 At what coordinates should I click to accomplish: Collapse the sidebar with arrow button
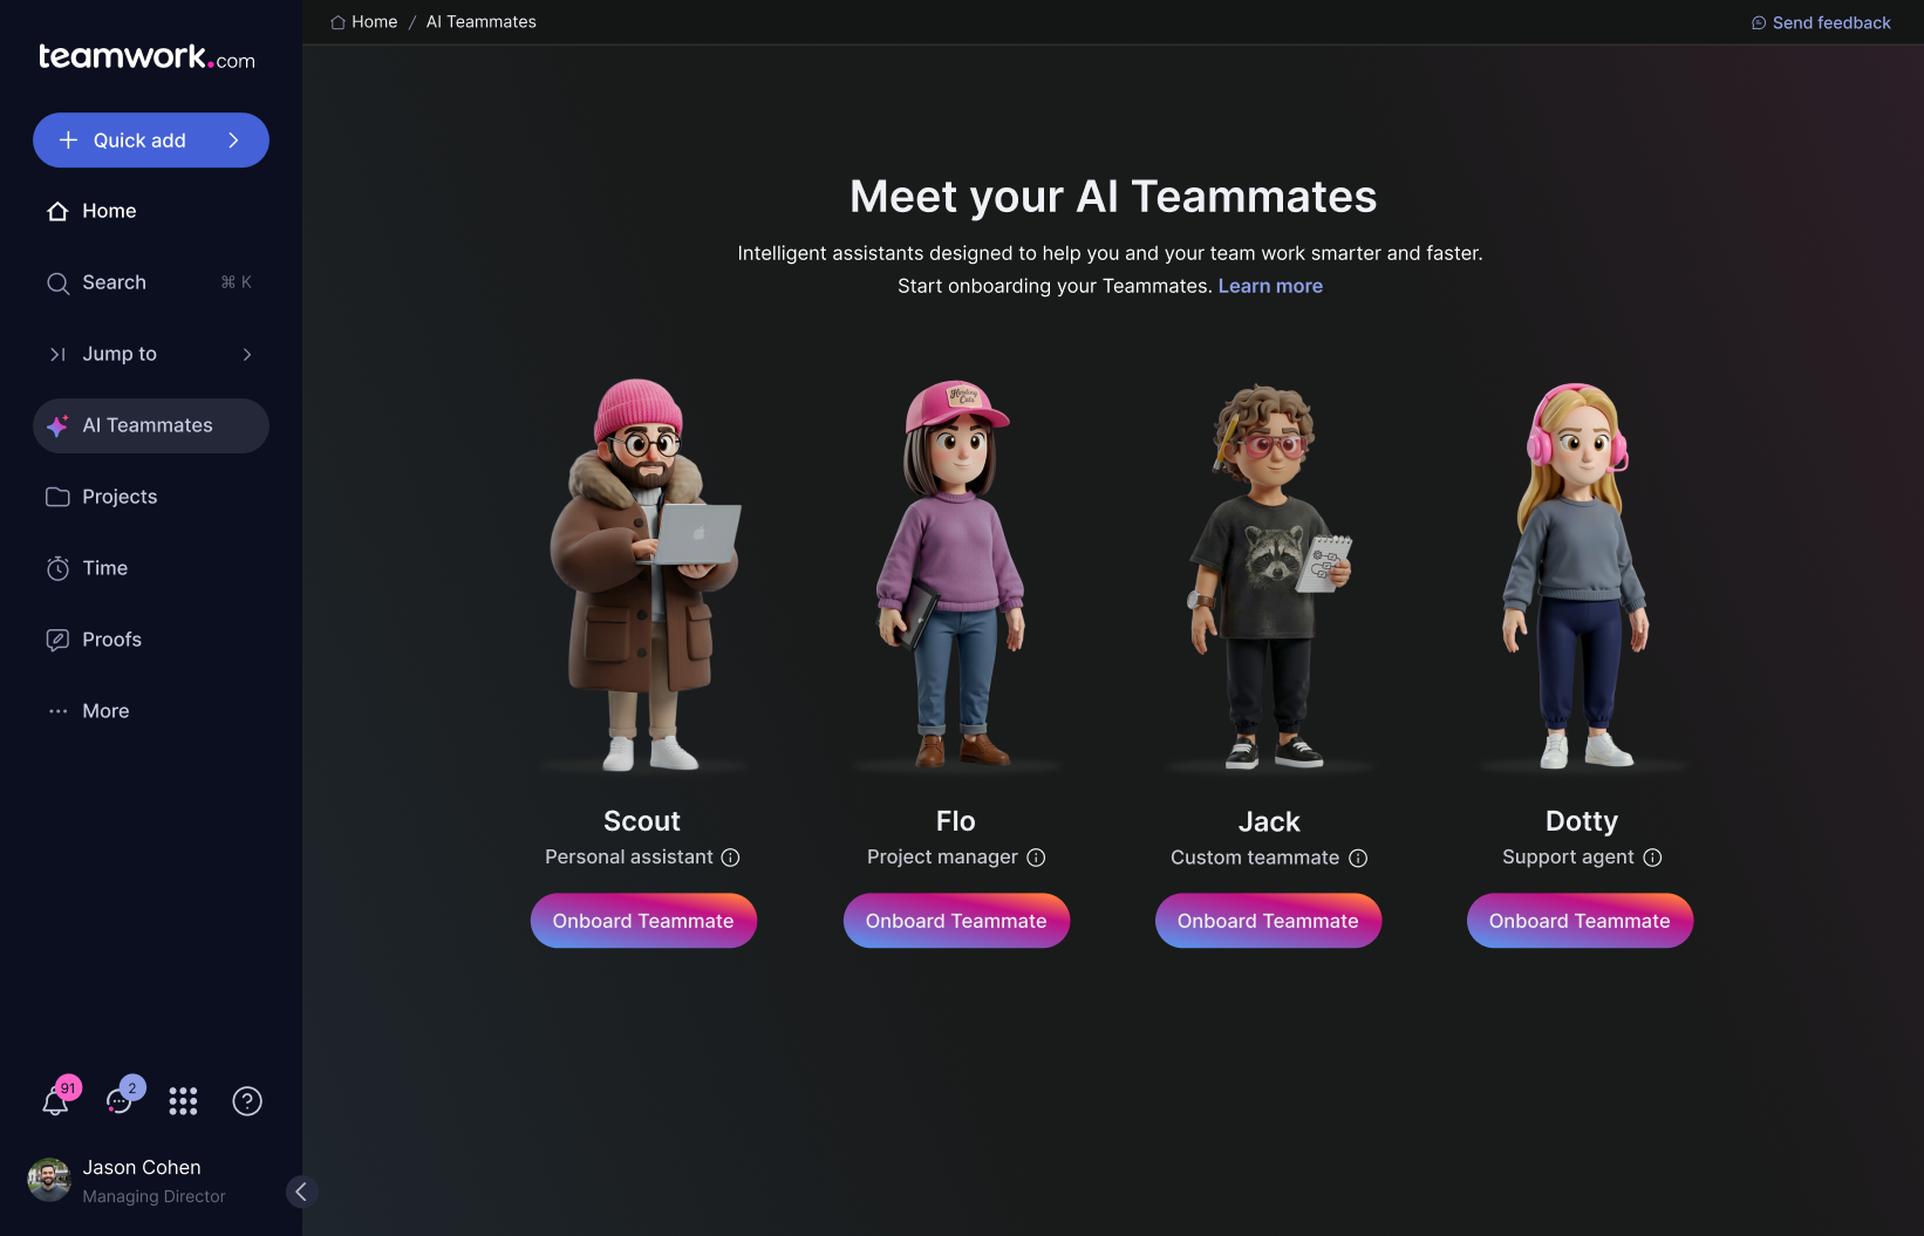[x=301, y=1191]
